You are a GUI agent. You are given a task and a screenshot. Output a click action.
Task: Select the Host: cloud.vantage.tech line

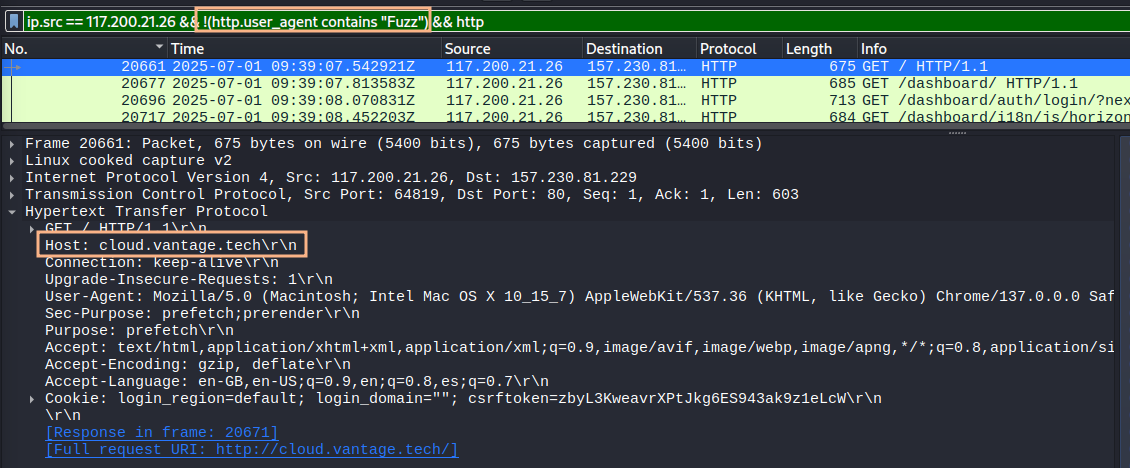(x=171, y=246)
